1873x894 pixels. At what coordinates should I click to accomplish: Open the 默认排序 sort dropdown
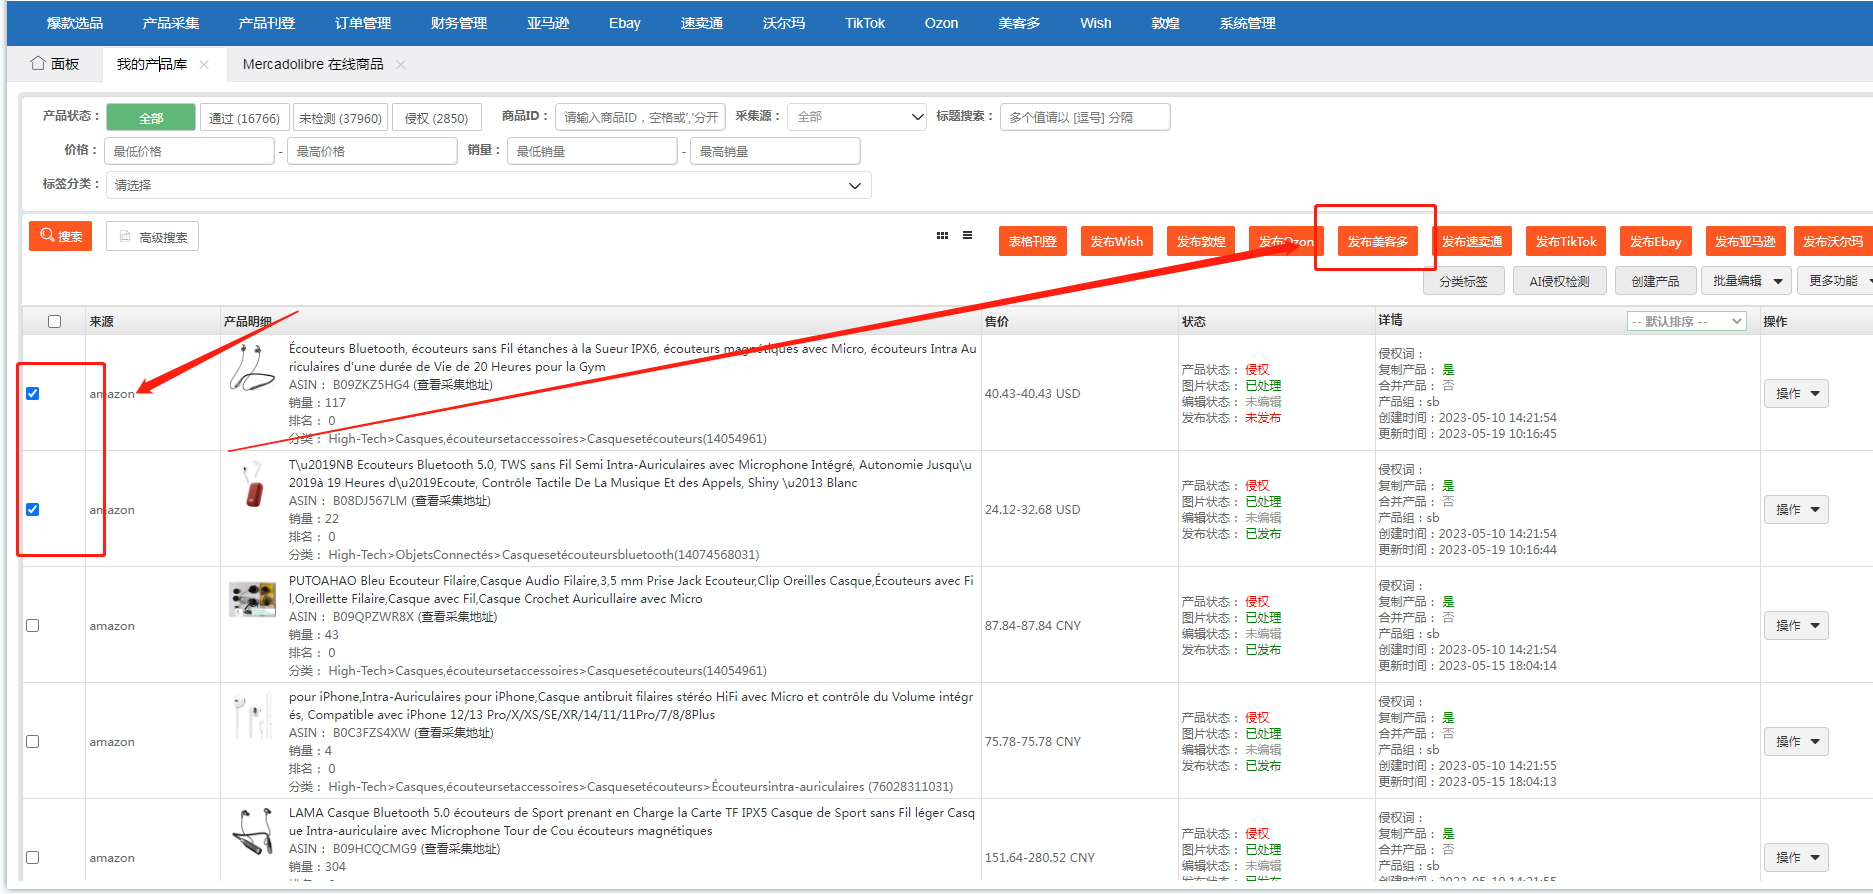tap(1686, 321)
